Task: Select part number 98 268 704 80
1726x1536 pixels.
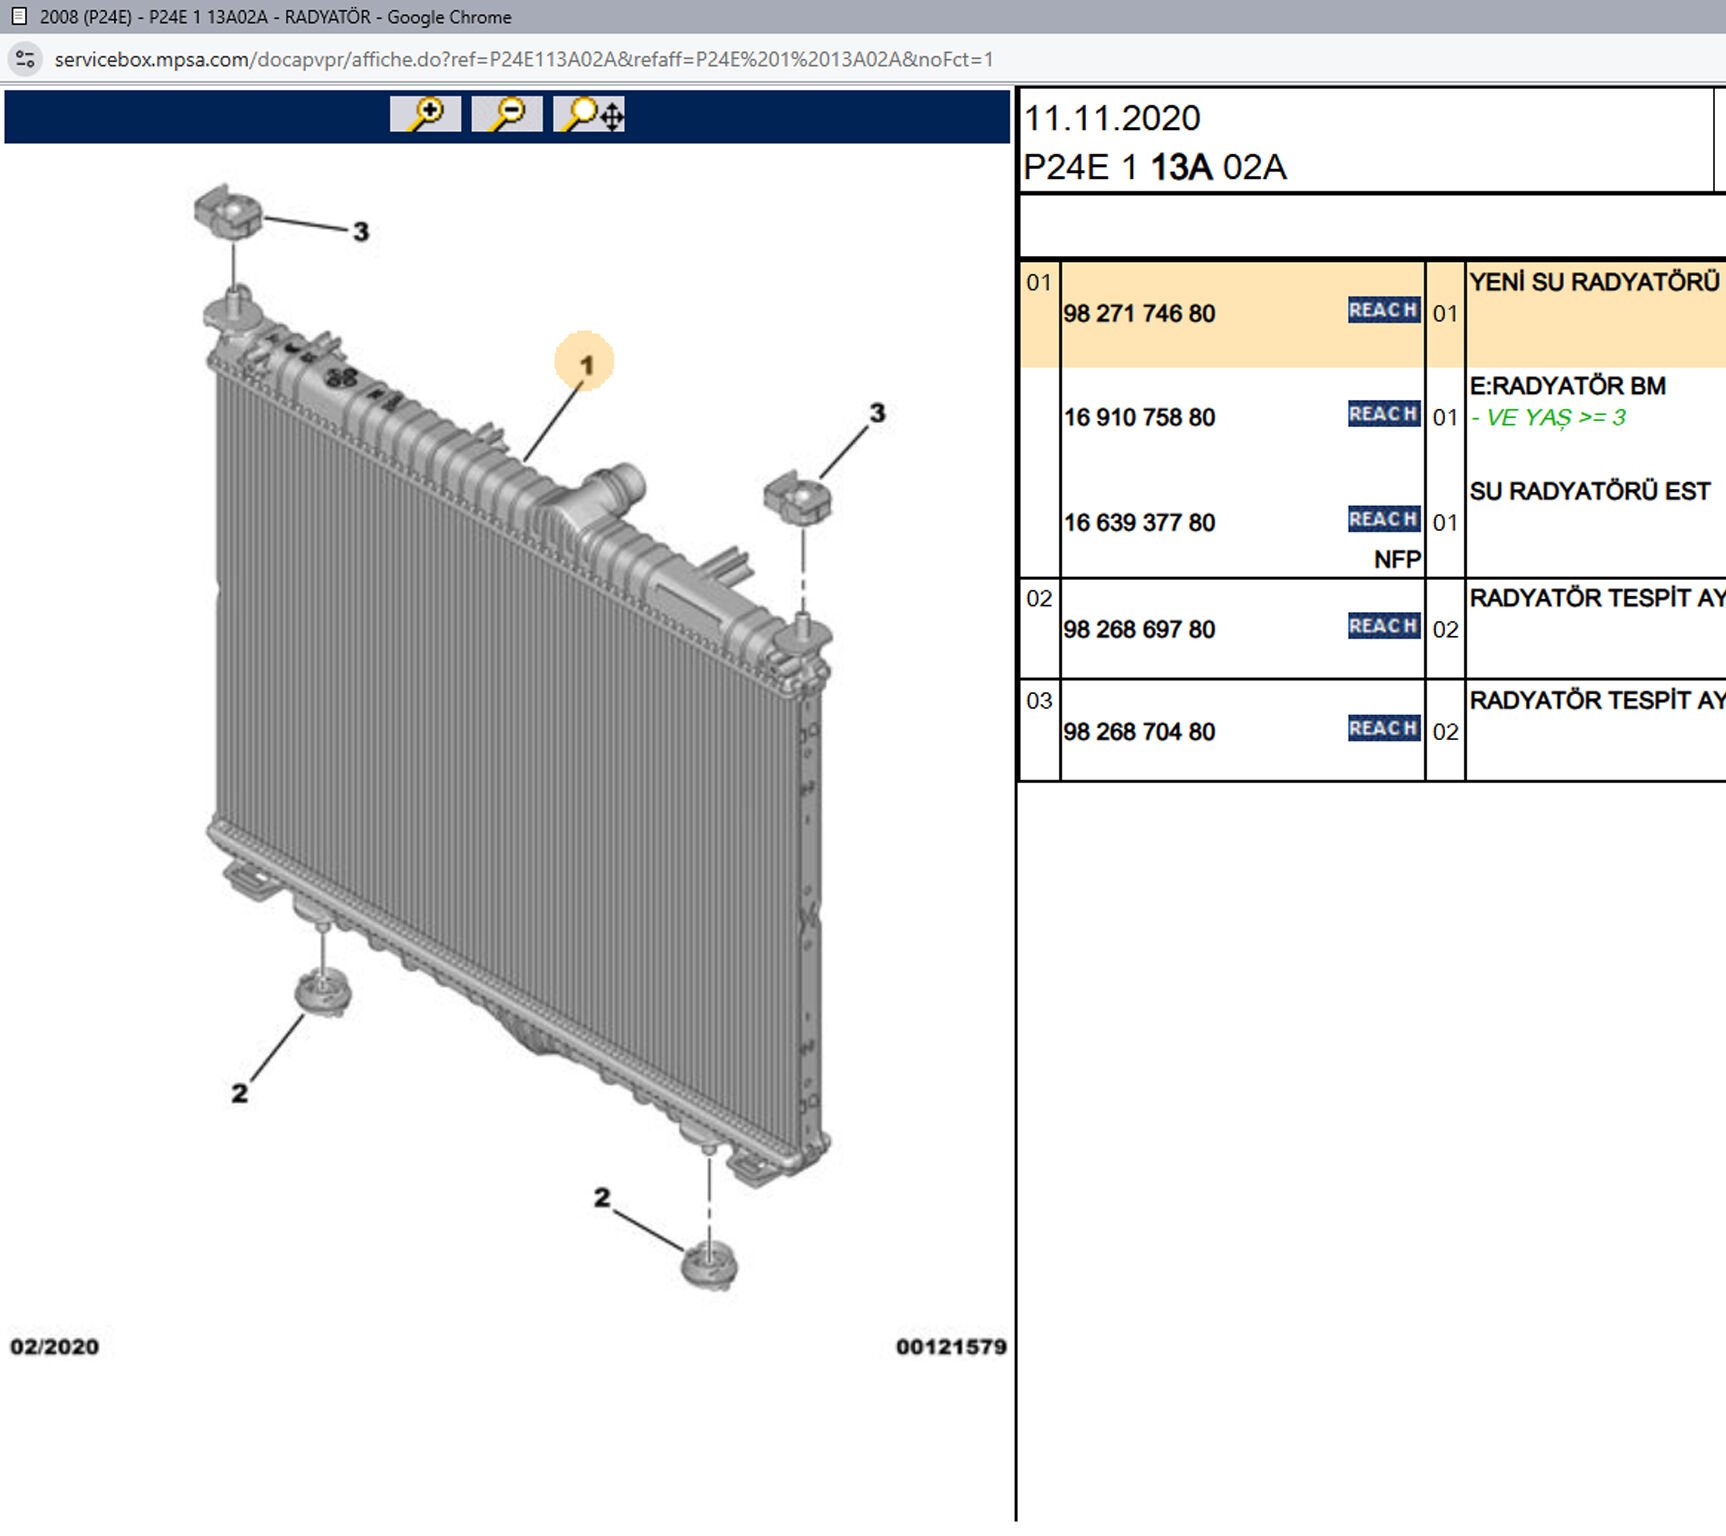Action: (x=1139, y=732)
